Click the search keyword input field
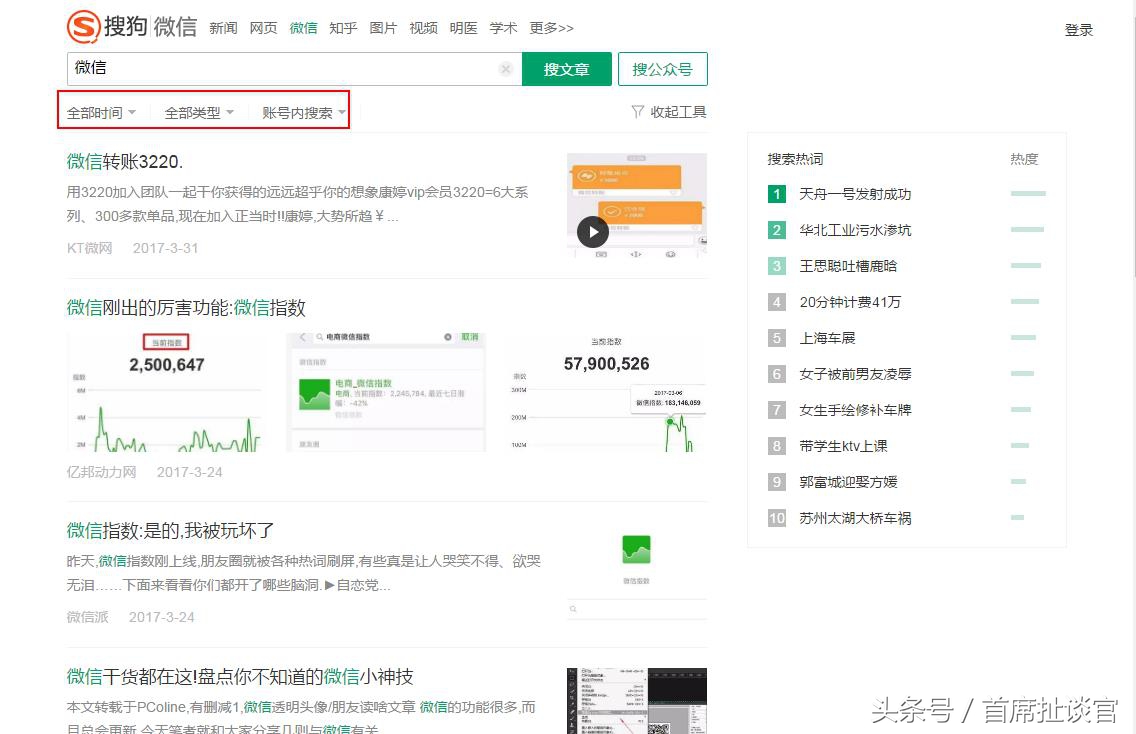This screenshot has width=1136, height=734. point(280,69)
